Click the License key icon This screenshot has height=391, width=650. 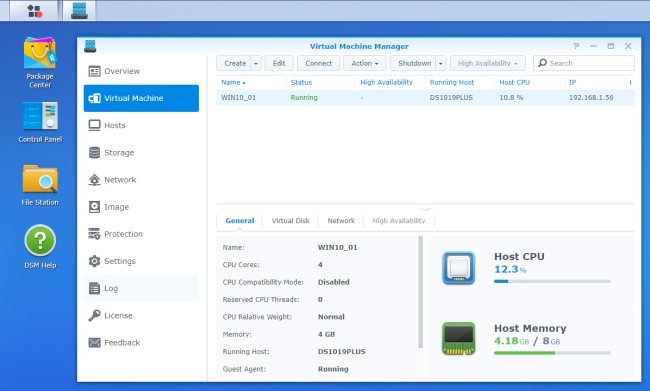[x=95, y=316]
